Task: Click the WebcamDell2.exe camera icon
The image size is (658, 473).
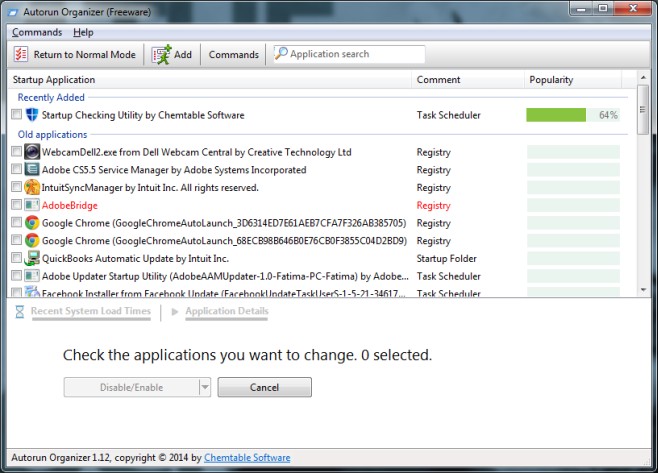Action: coord(32,152)
